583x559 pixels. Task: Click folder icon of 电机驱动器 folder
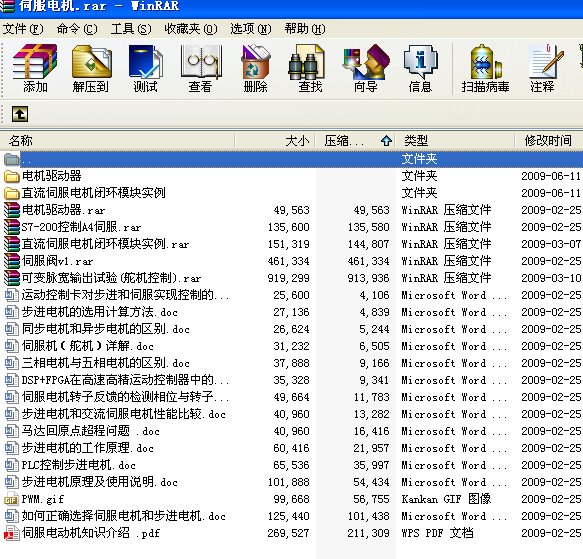pos(12,176)
